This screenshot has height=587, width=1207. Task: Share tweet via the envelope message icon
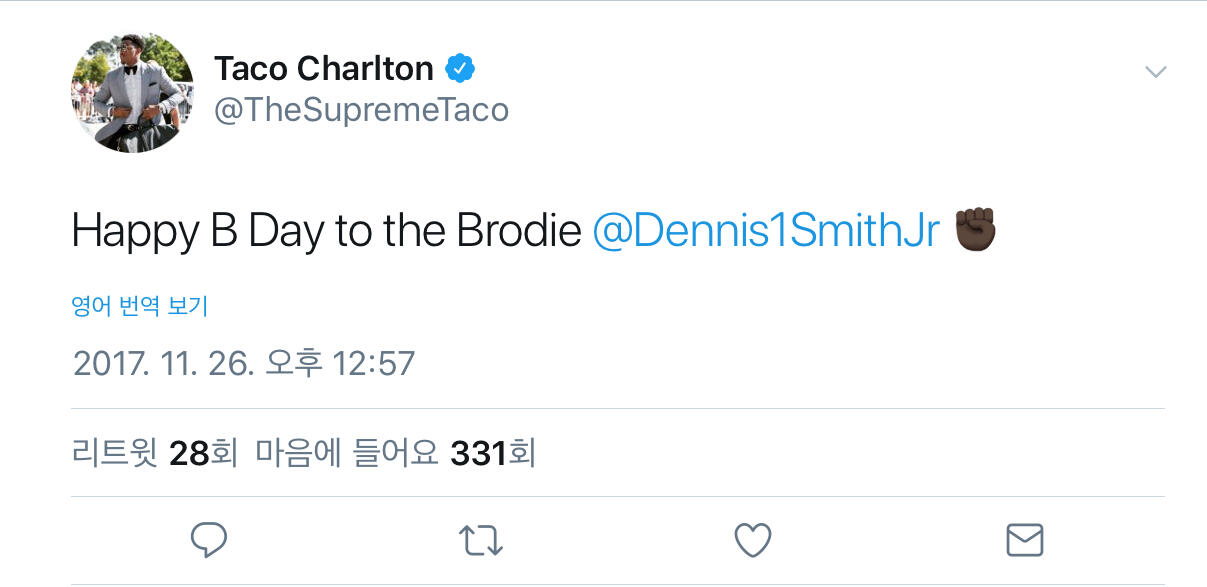pyautogui.click(x=1024, y=540)
